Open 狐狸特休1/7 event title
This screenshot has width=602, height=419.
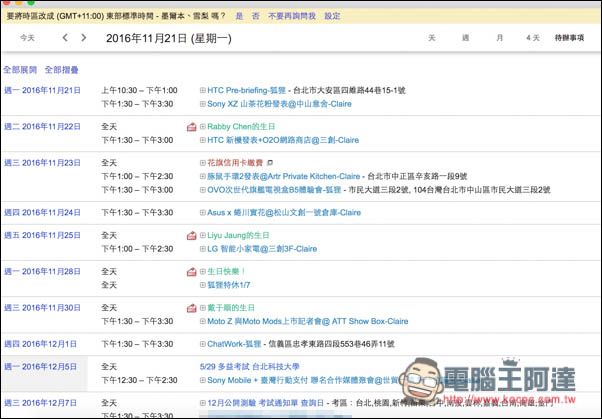(x=229, y=285)
